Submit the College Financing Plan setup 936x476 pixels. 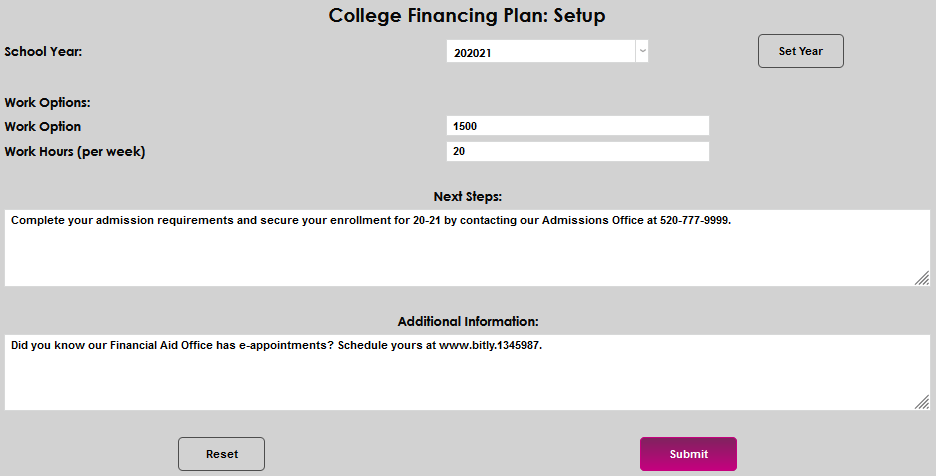(688, 454)
